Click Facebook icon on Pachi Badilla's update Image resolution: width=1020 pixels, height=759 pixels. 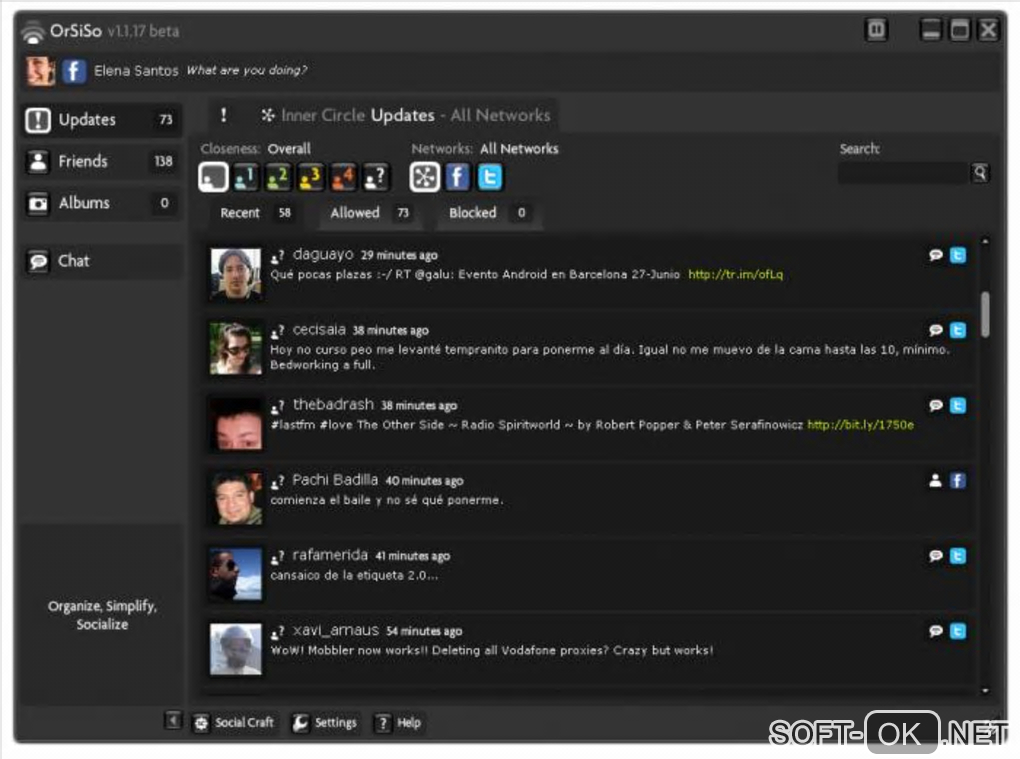(x=958, y=481)
